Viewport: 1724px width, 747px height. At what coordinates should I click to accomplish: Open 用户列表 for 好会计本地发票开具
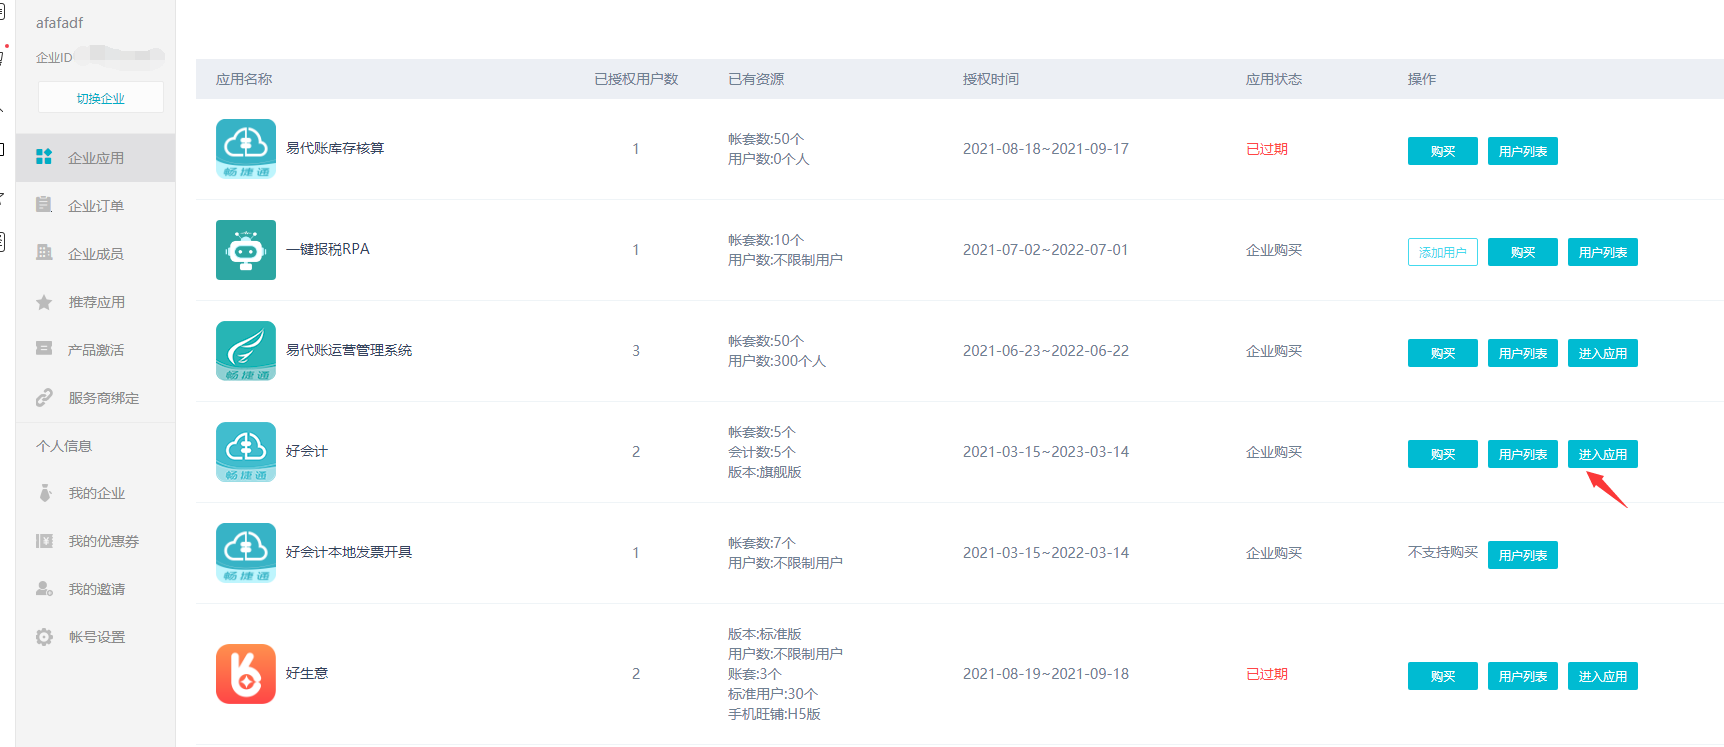(x=1522, y=555)
